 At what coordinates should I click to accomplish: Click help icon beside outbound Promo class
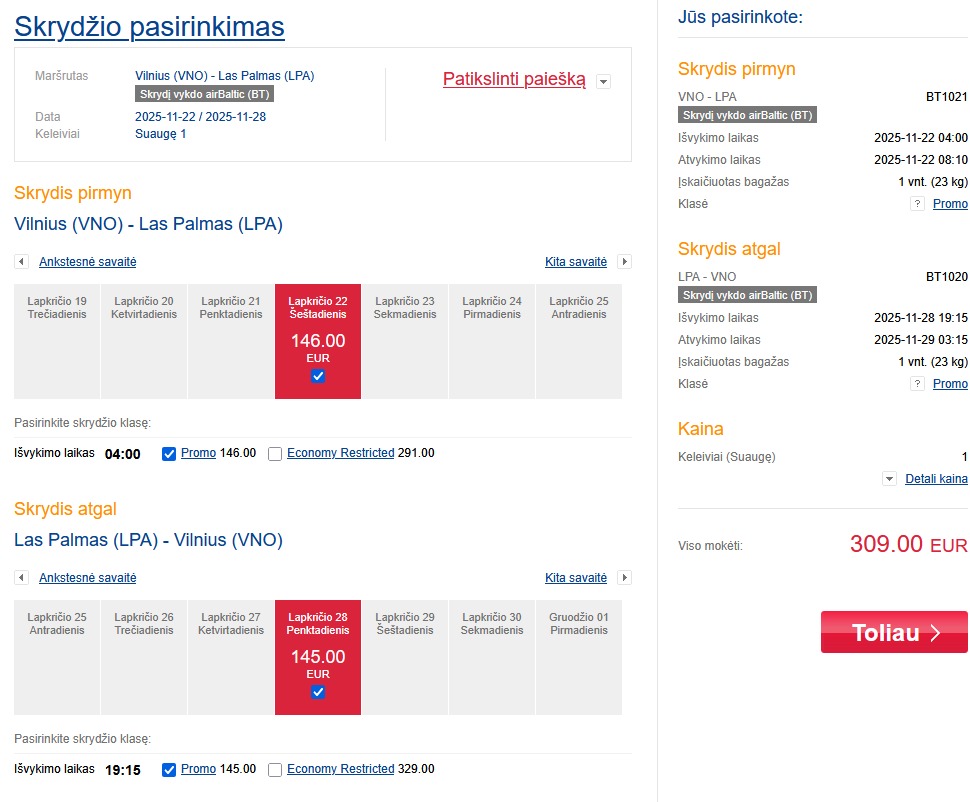[x=916, y=204]
